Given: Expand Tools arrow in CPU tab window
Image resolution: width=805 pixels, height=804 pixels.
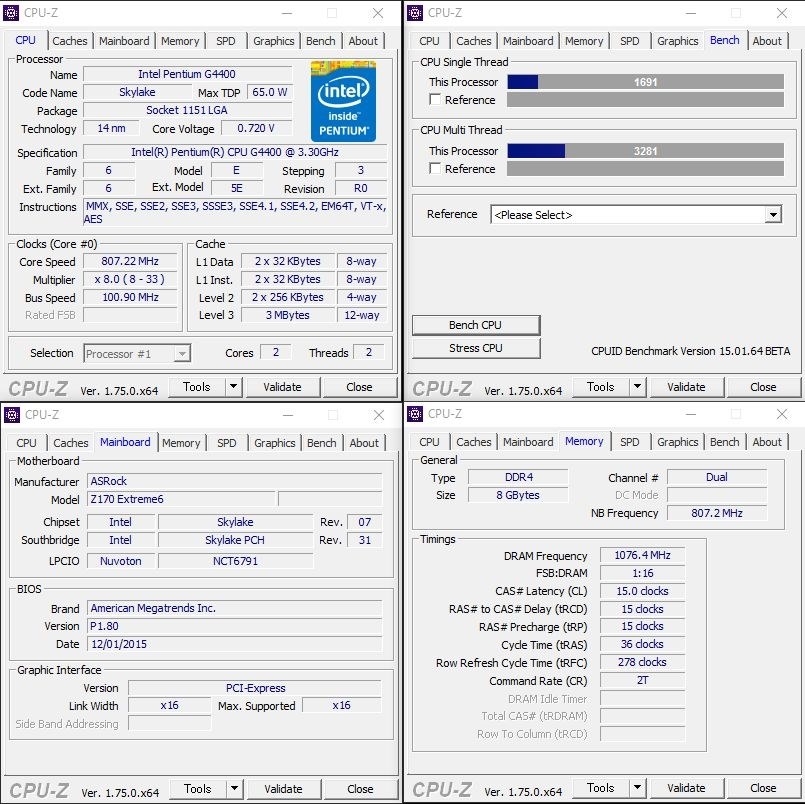Looking at the screenshot, I should tap(233, 387).
